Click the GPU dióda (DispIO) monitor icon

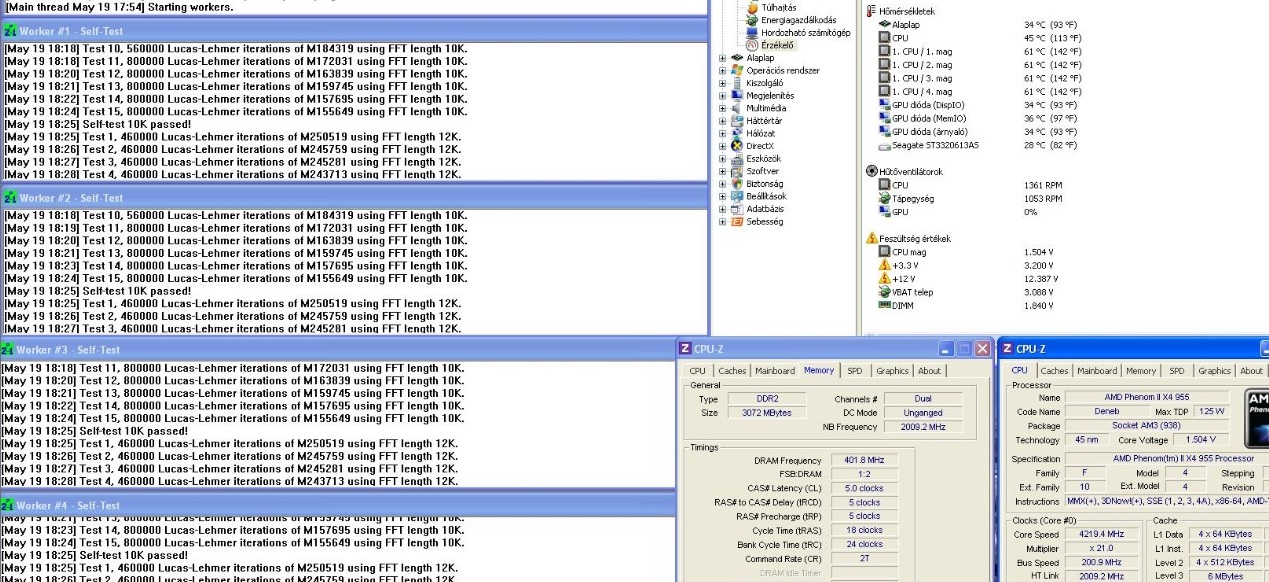tap(884, 105)
